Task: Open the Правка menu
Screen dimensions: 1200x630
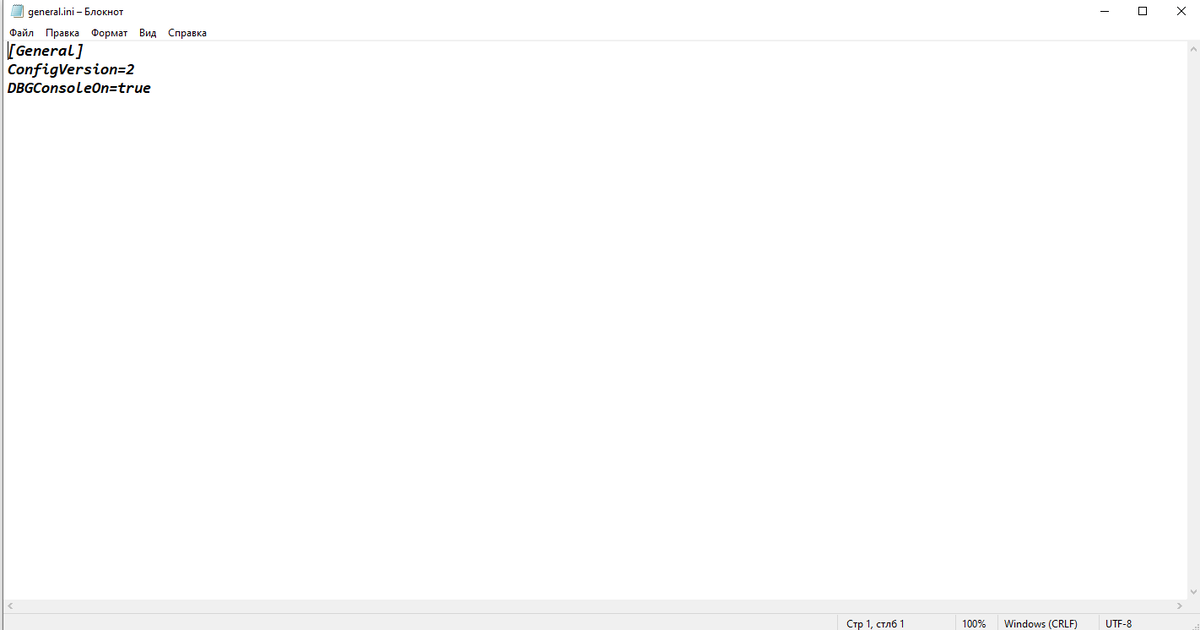Action: point(62,33)
